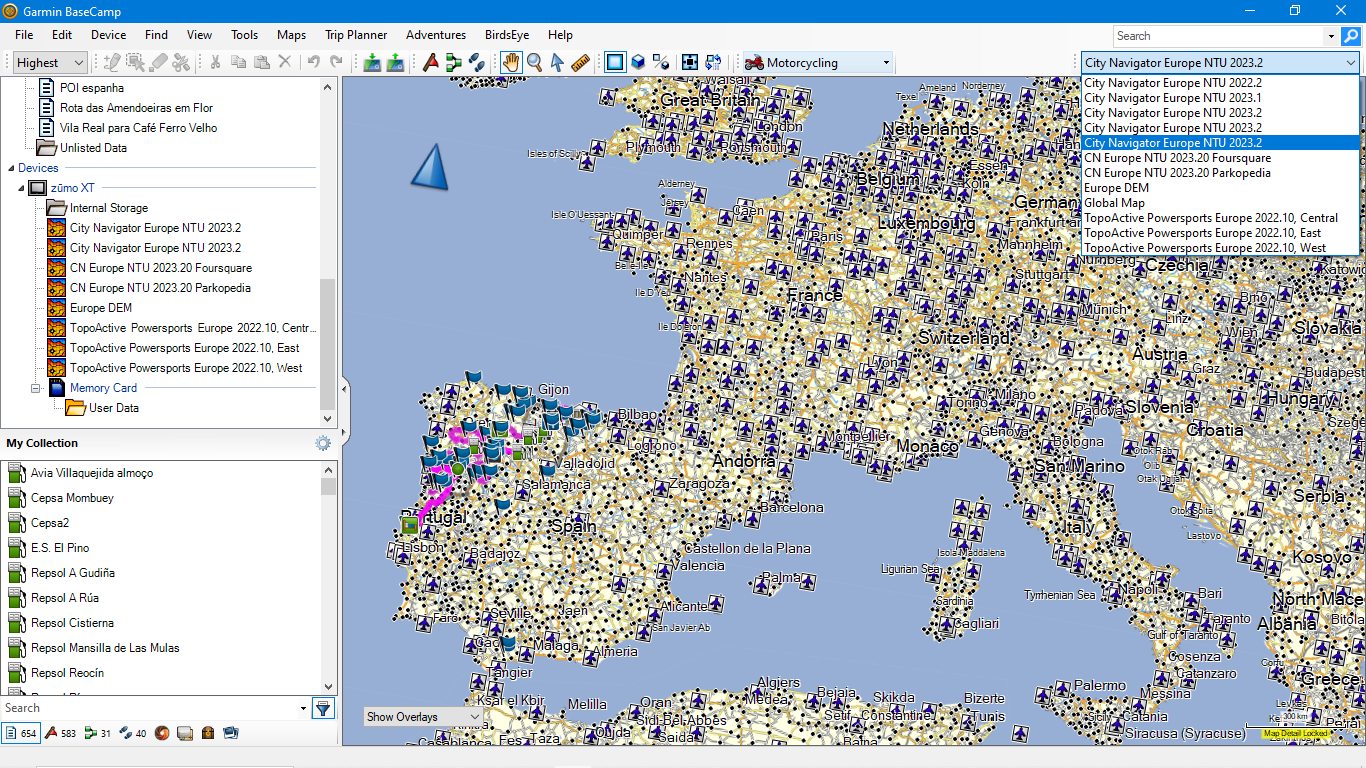Open the BirdsEye menu
Screen dimensions: 1366x768
pos(507,35)
